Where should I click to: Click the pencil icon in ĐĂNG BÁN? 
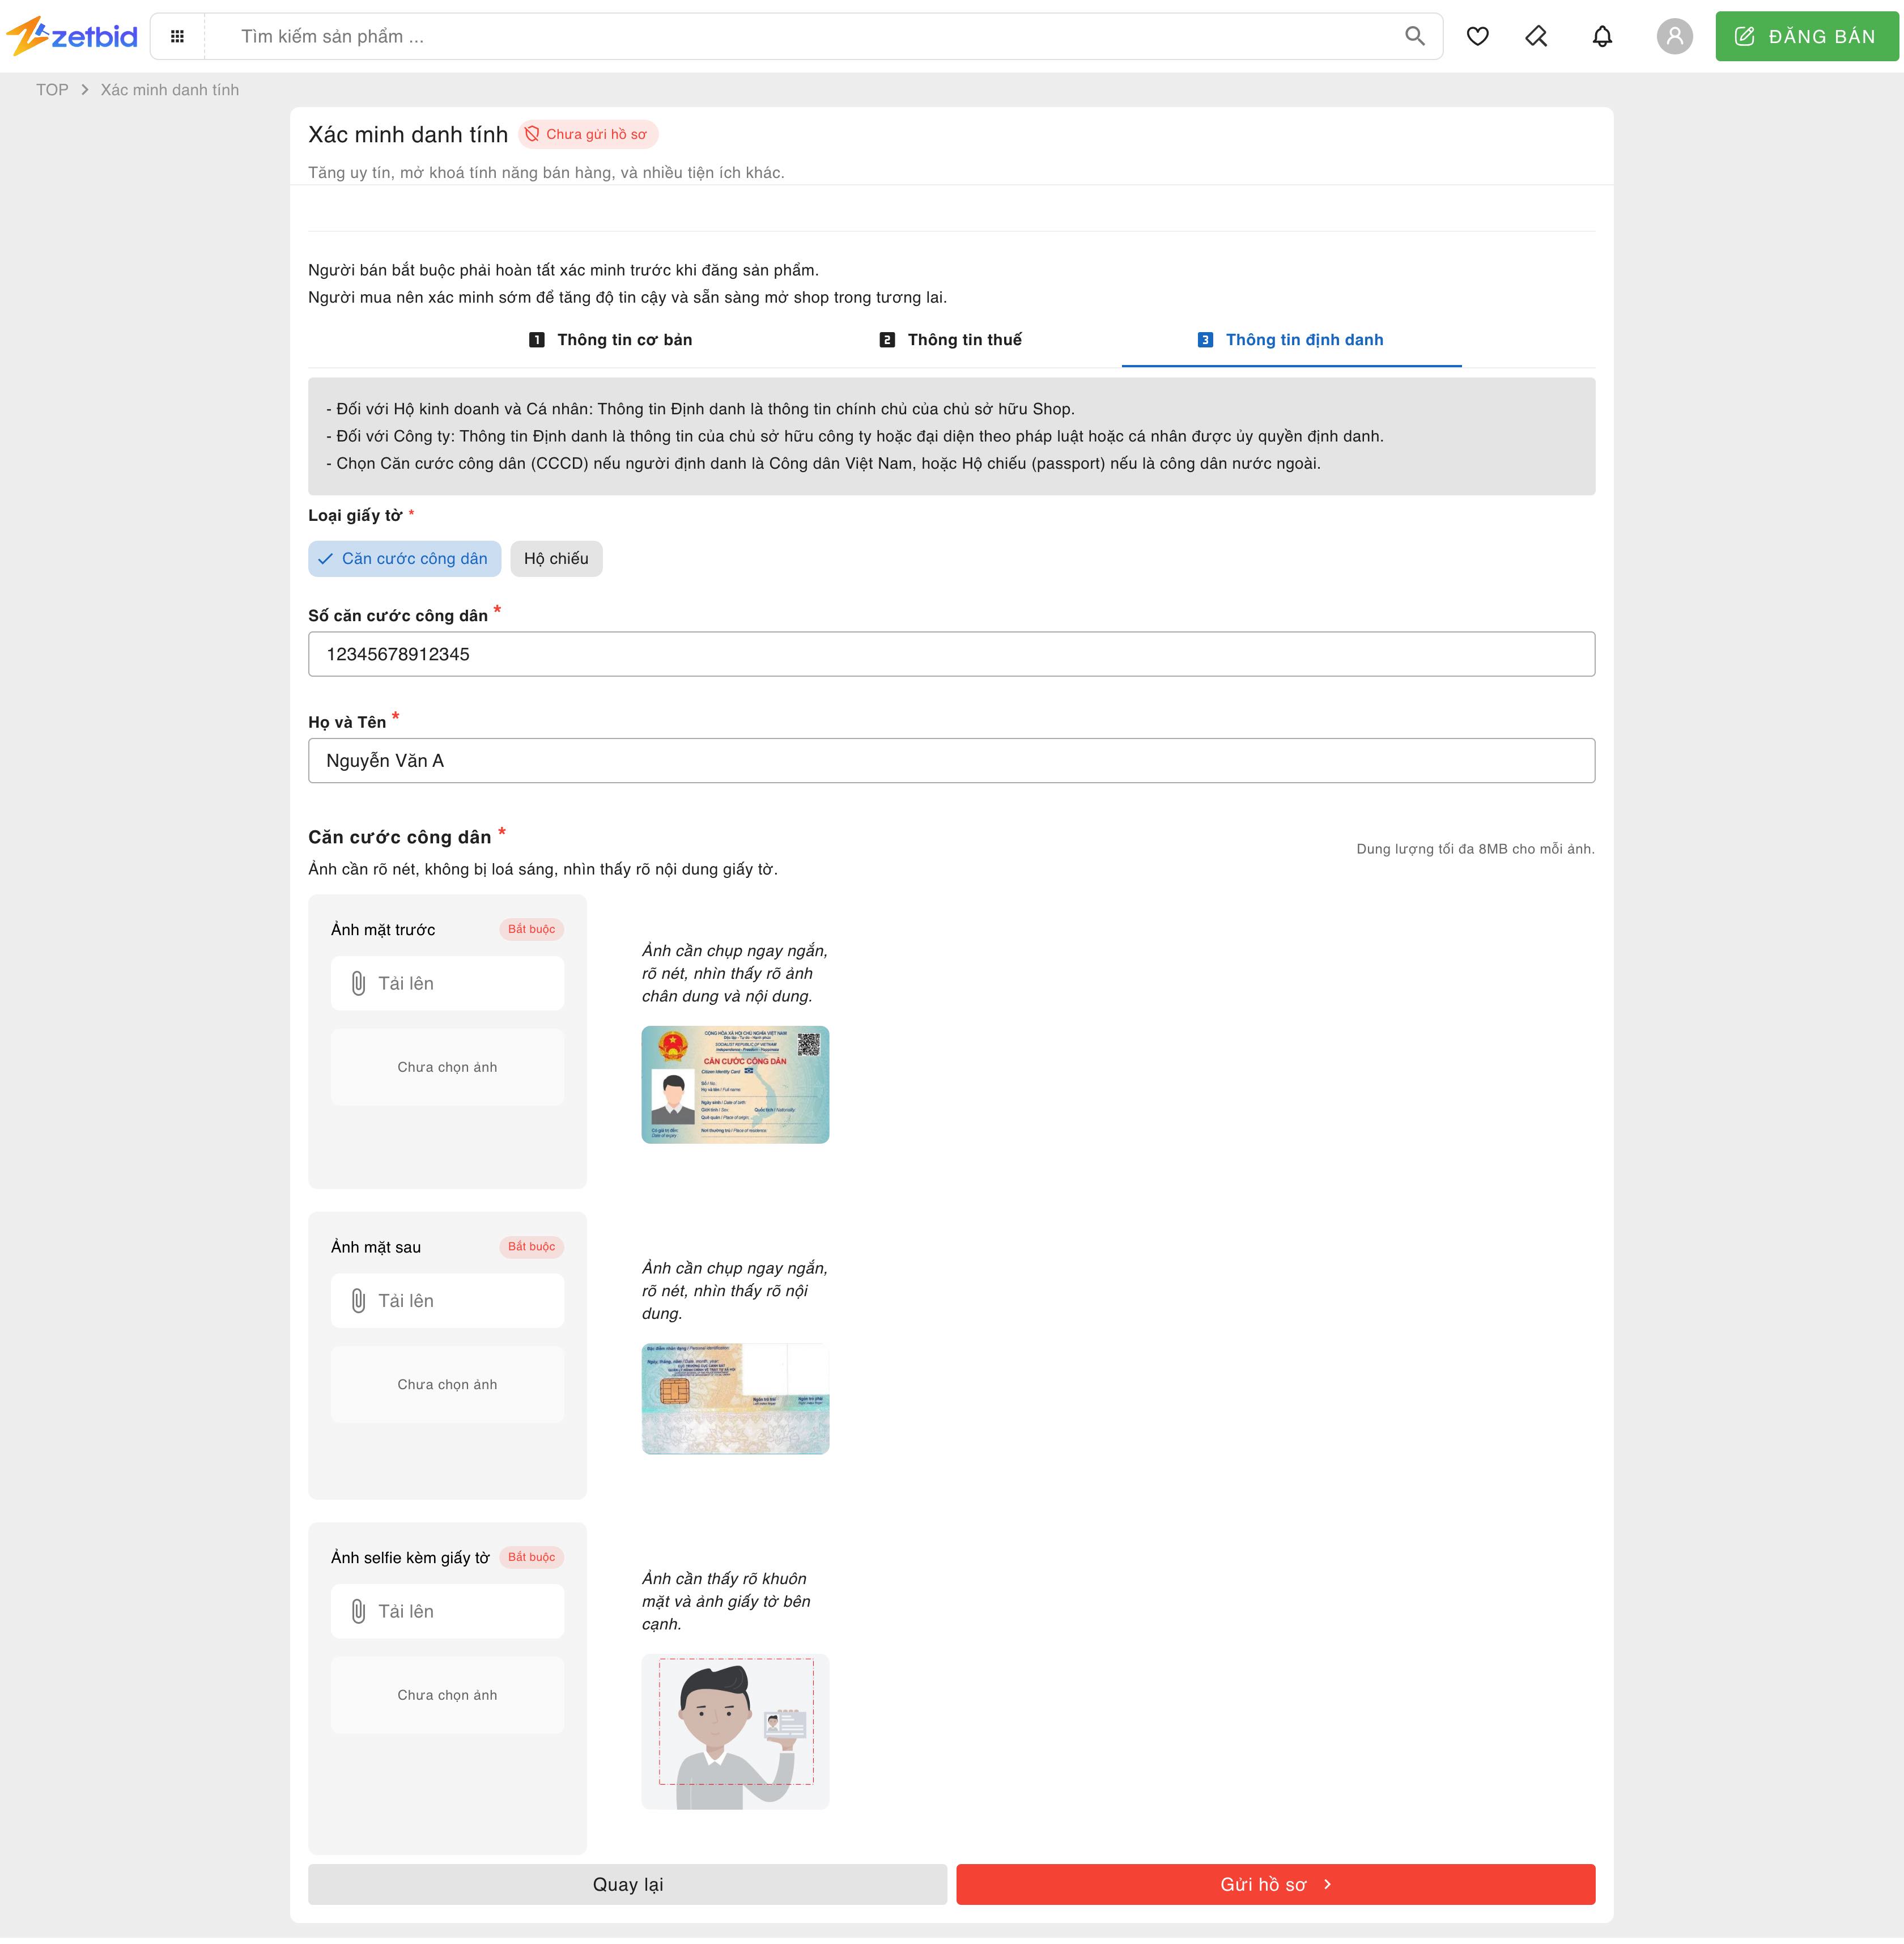(x=1744, y=37)
